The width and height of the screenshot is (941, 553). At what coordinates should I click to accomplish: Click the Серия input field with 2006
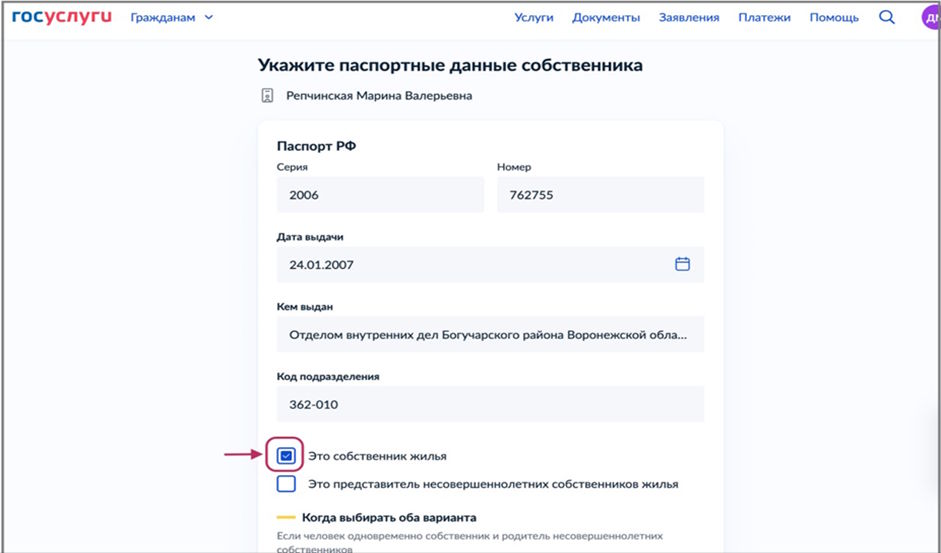click(x=380, y=195)
